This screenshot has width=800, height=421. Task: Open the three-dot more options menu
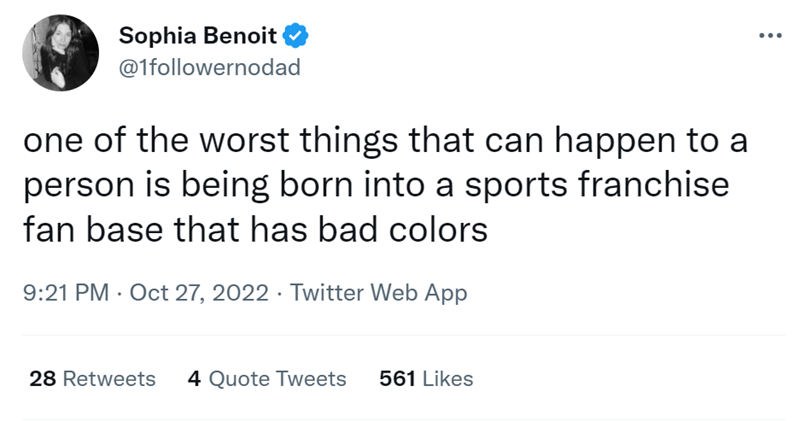click(767, 37)
